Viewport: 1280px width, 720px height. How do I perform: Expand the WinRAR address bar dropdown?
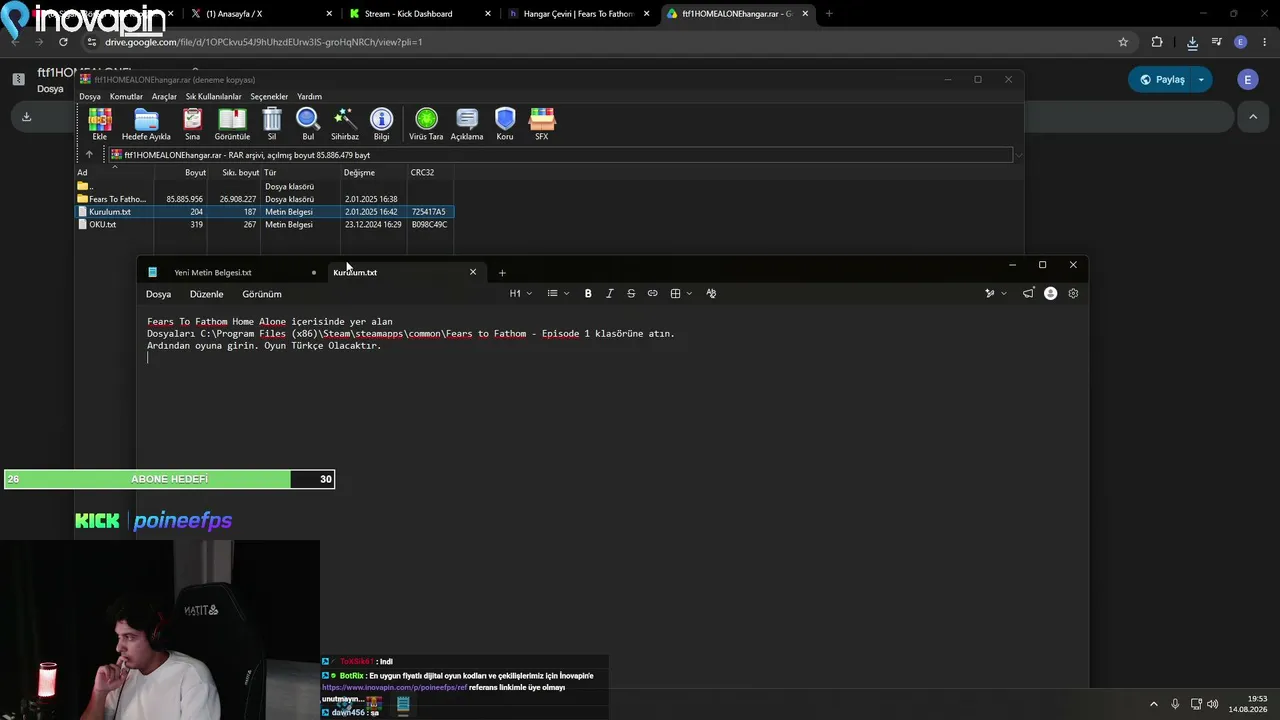pos(1018,155)
